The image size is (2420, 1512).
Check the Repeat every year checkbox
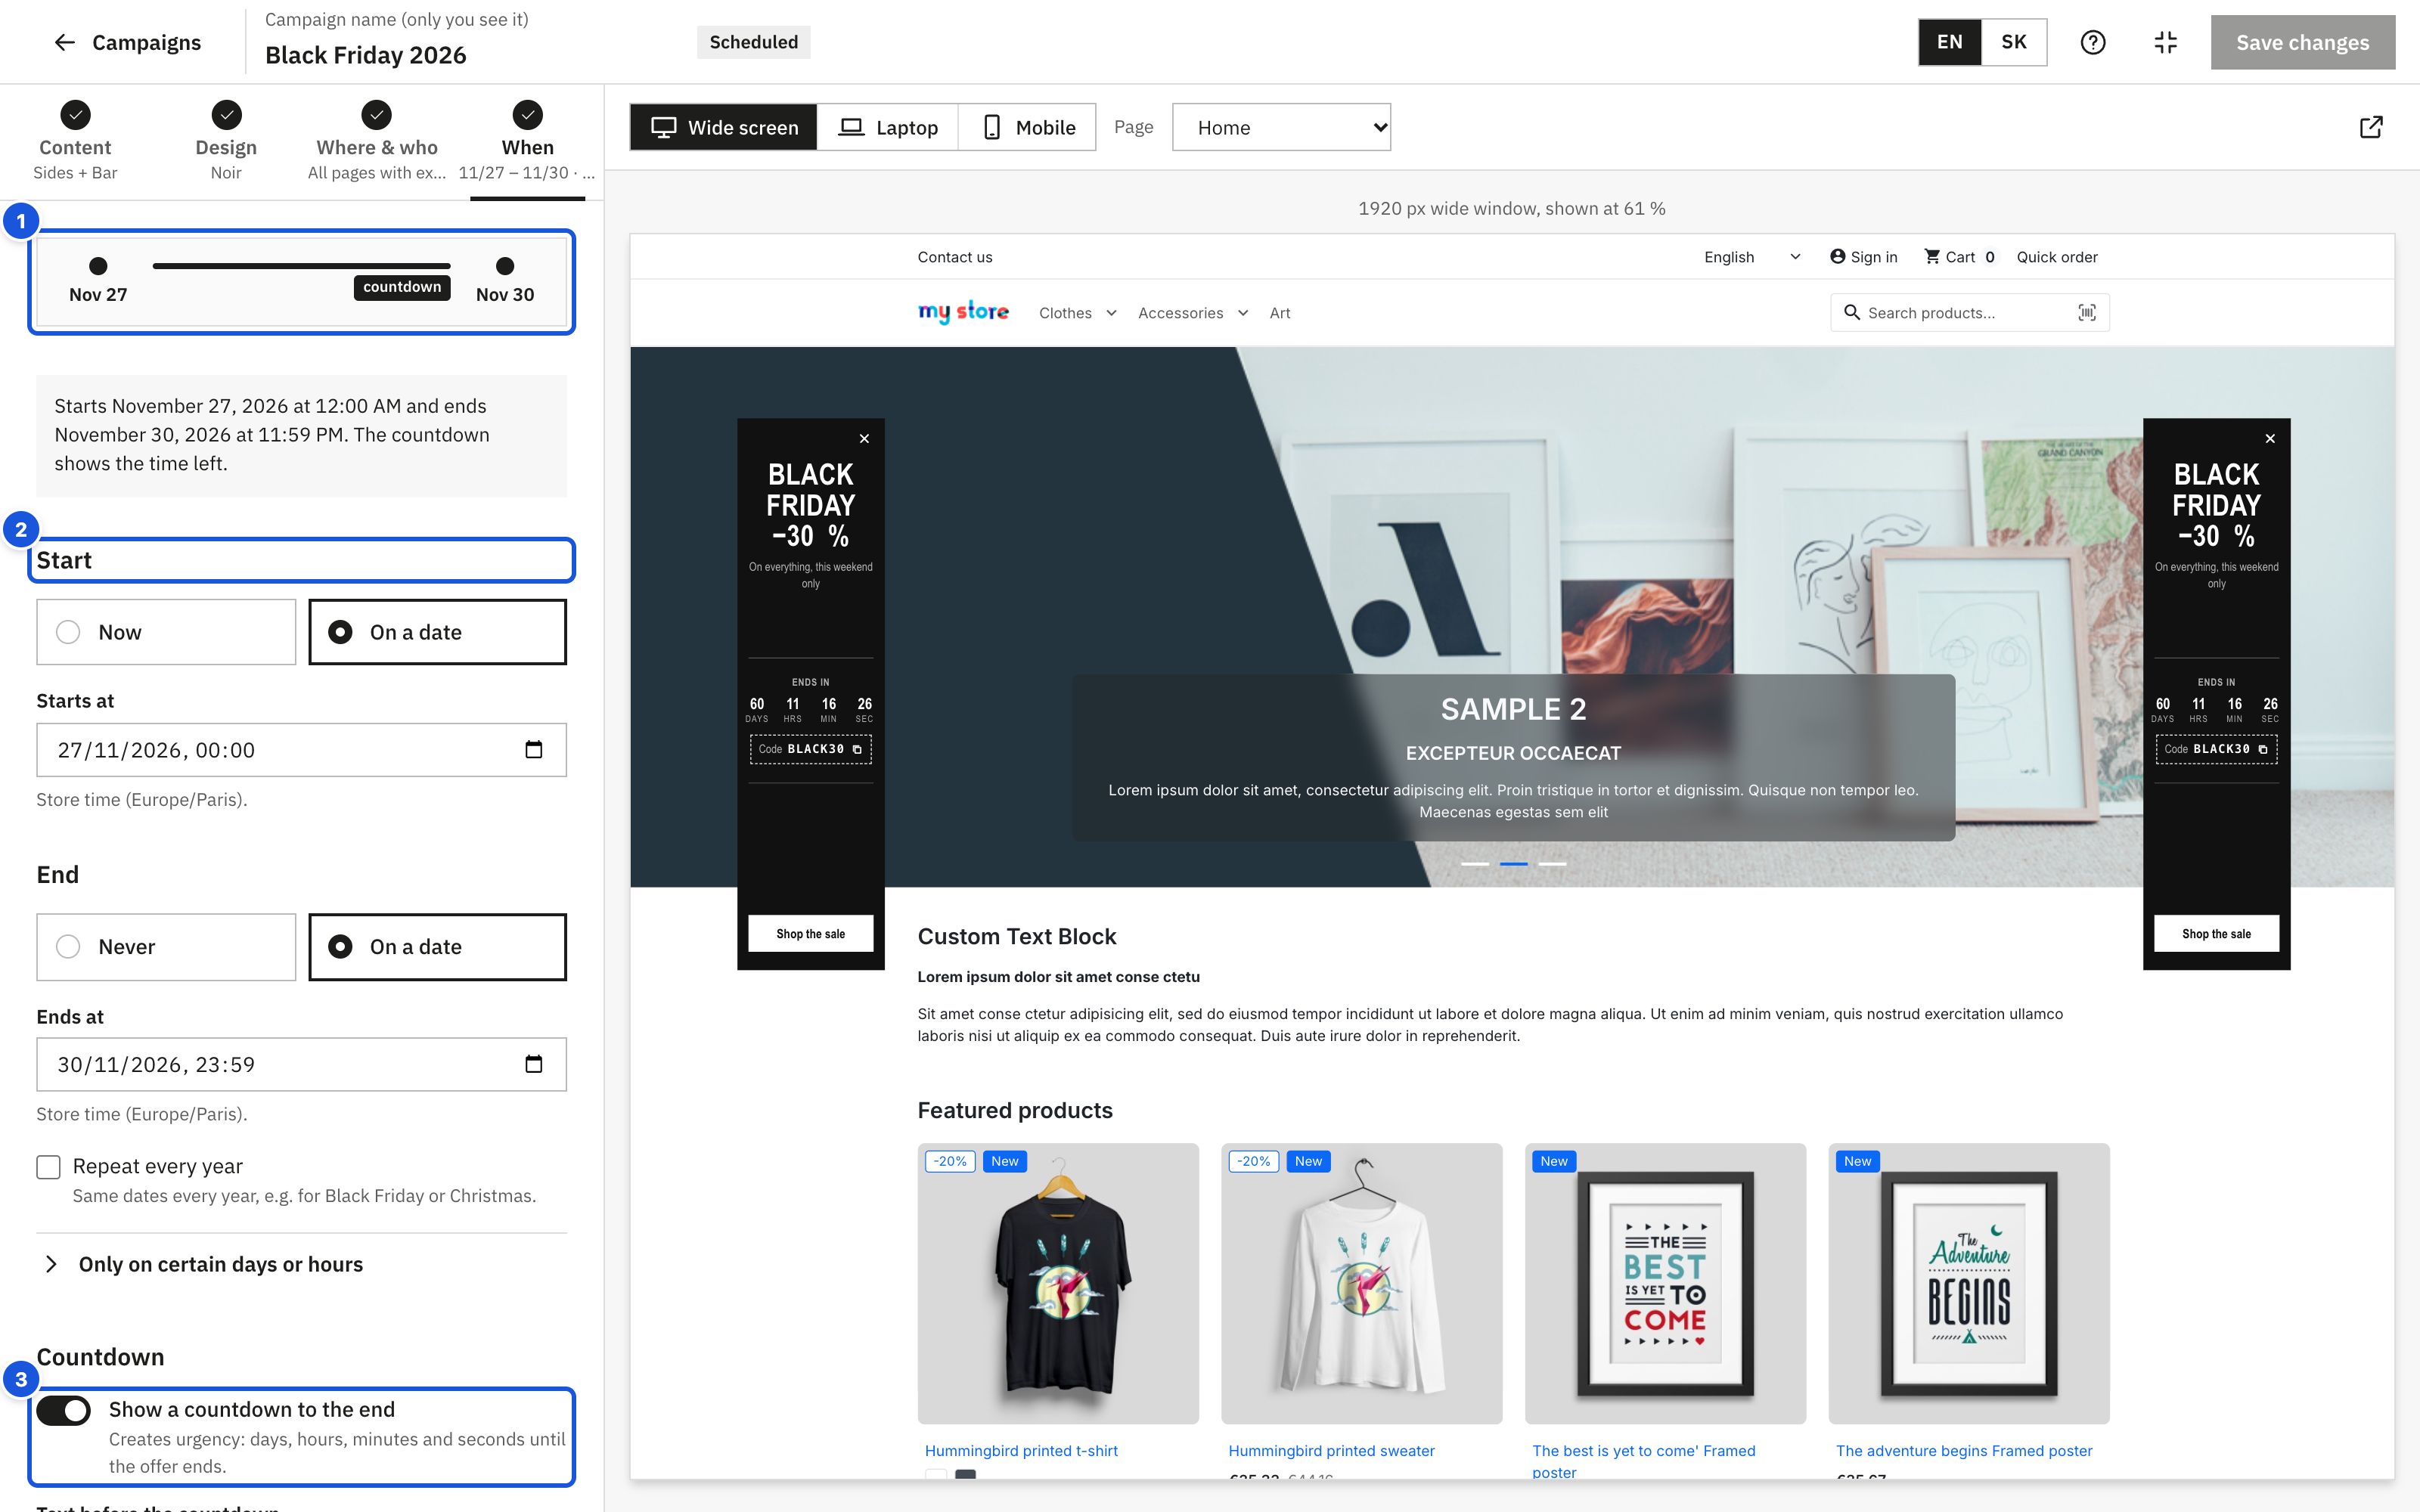tap(48, 1167)
